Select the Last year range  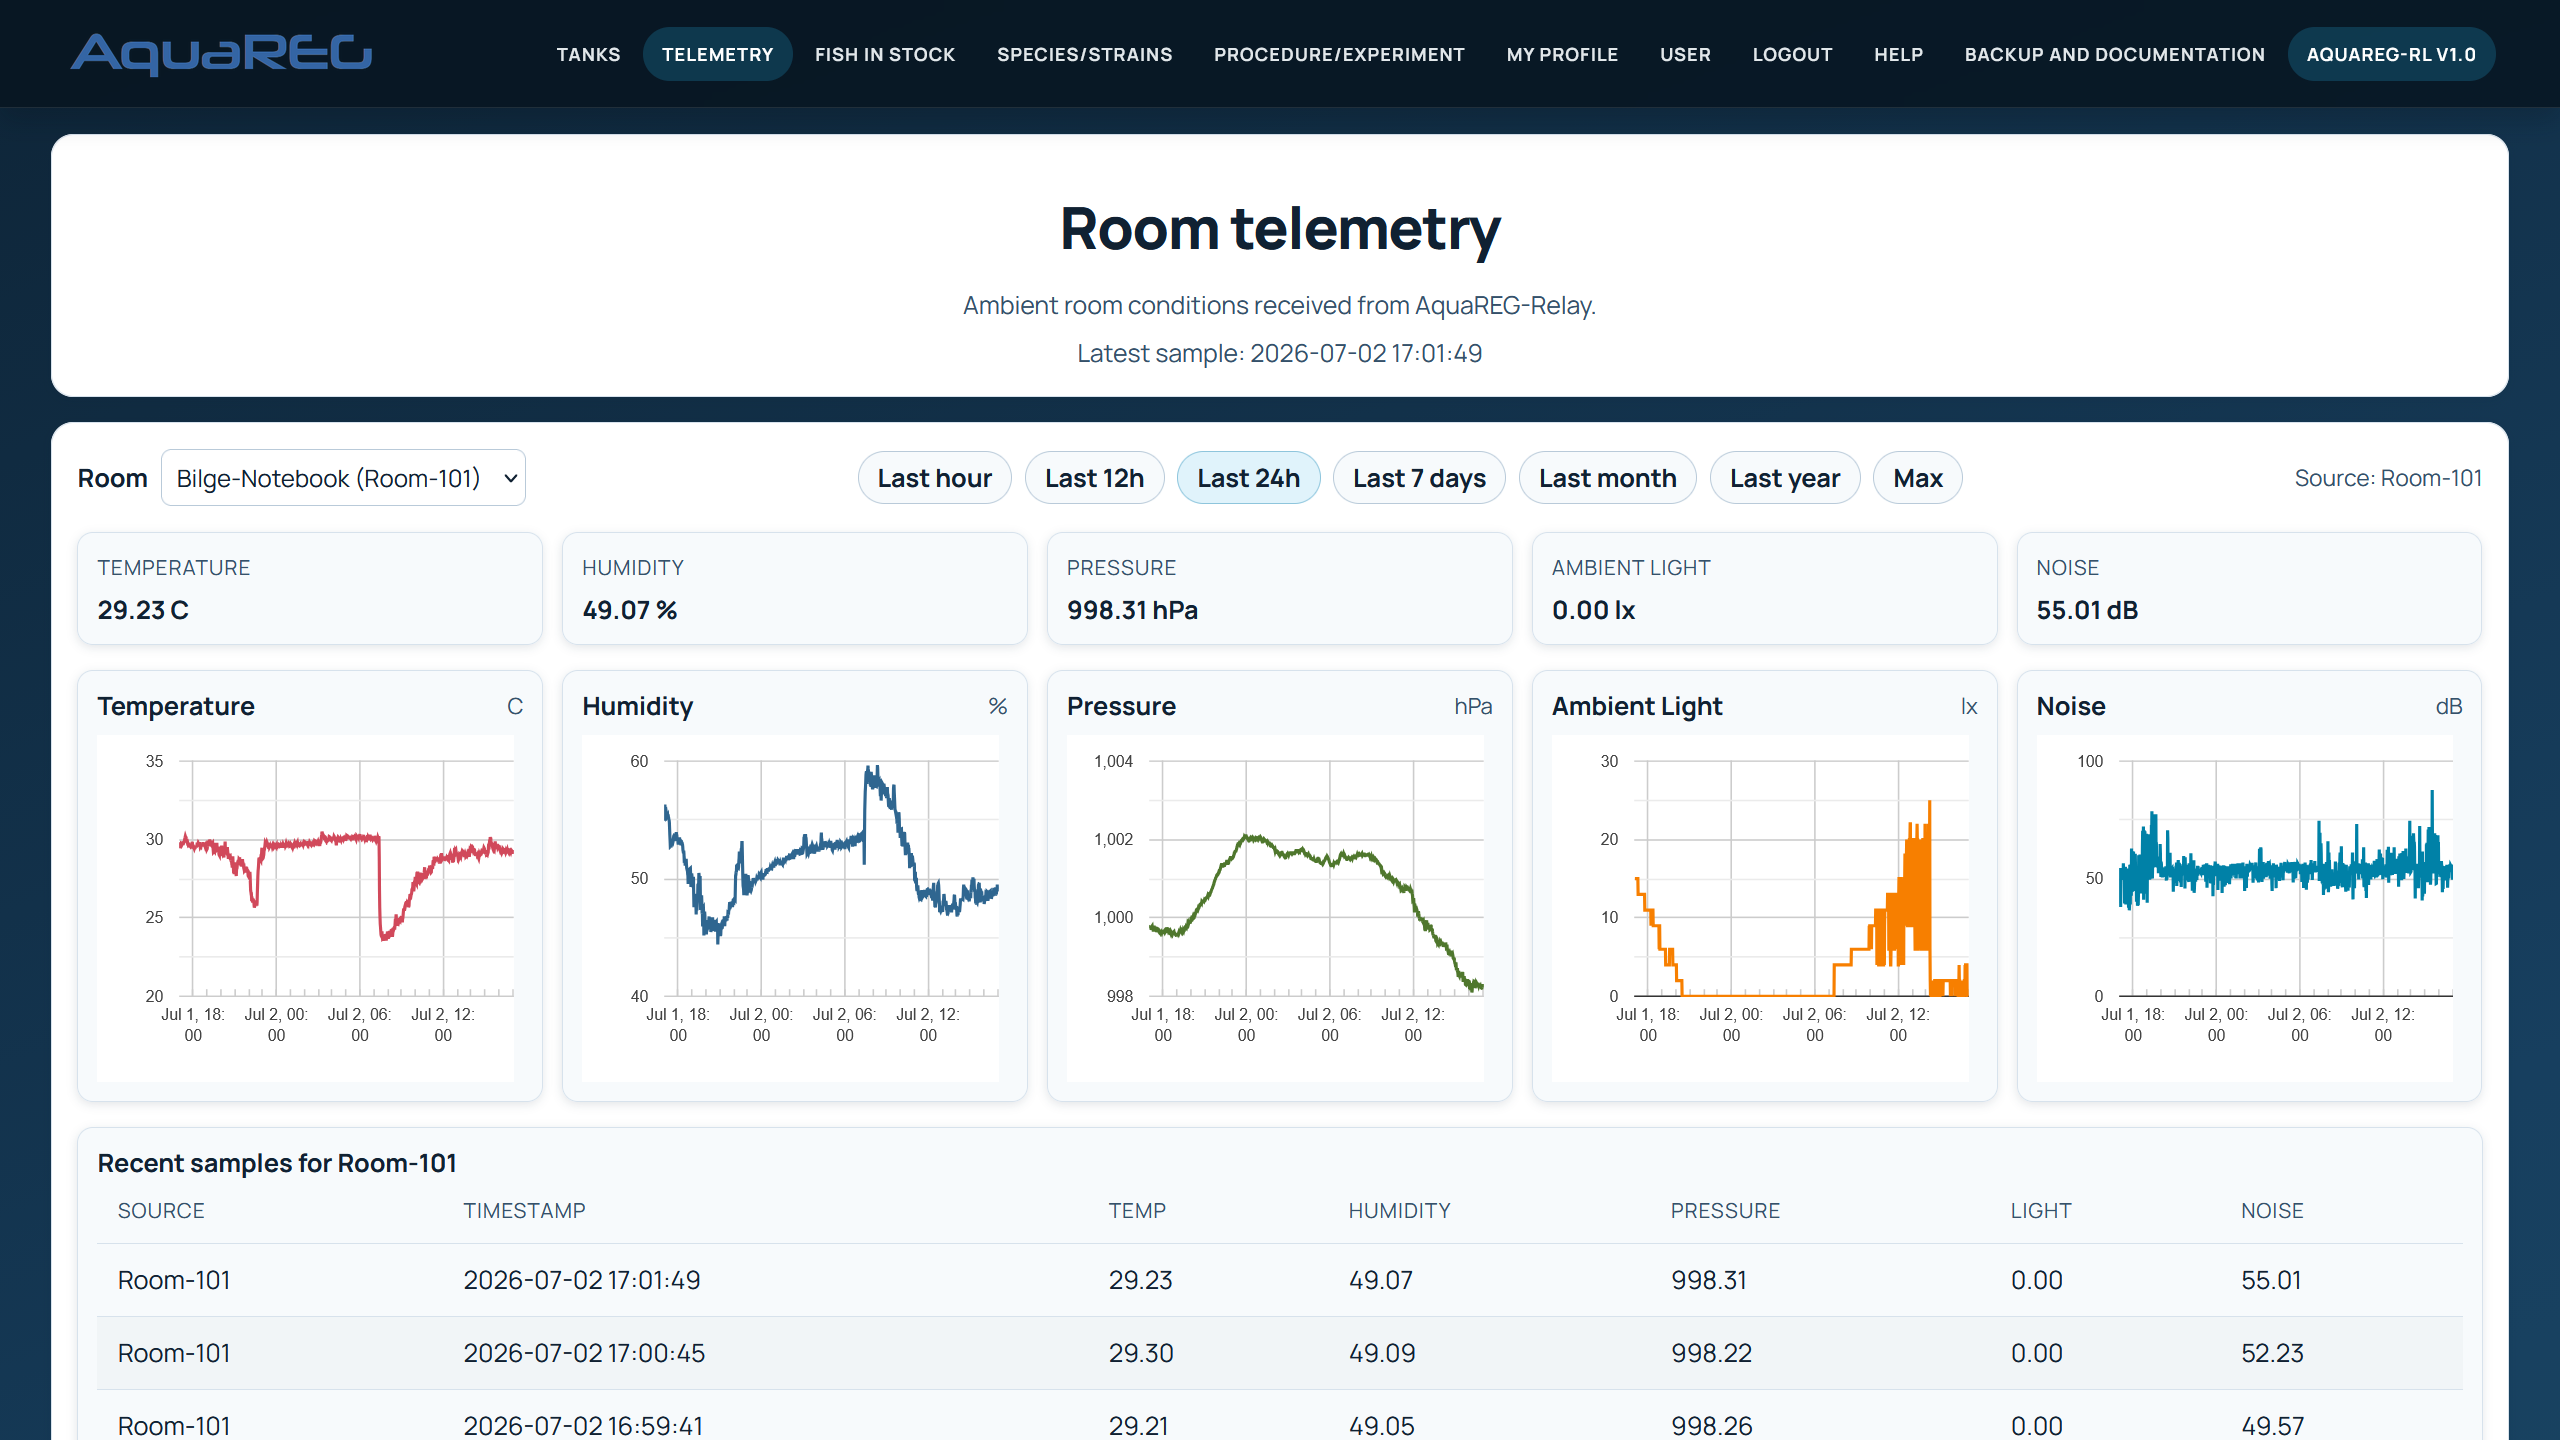point(1784,478)
